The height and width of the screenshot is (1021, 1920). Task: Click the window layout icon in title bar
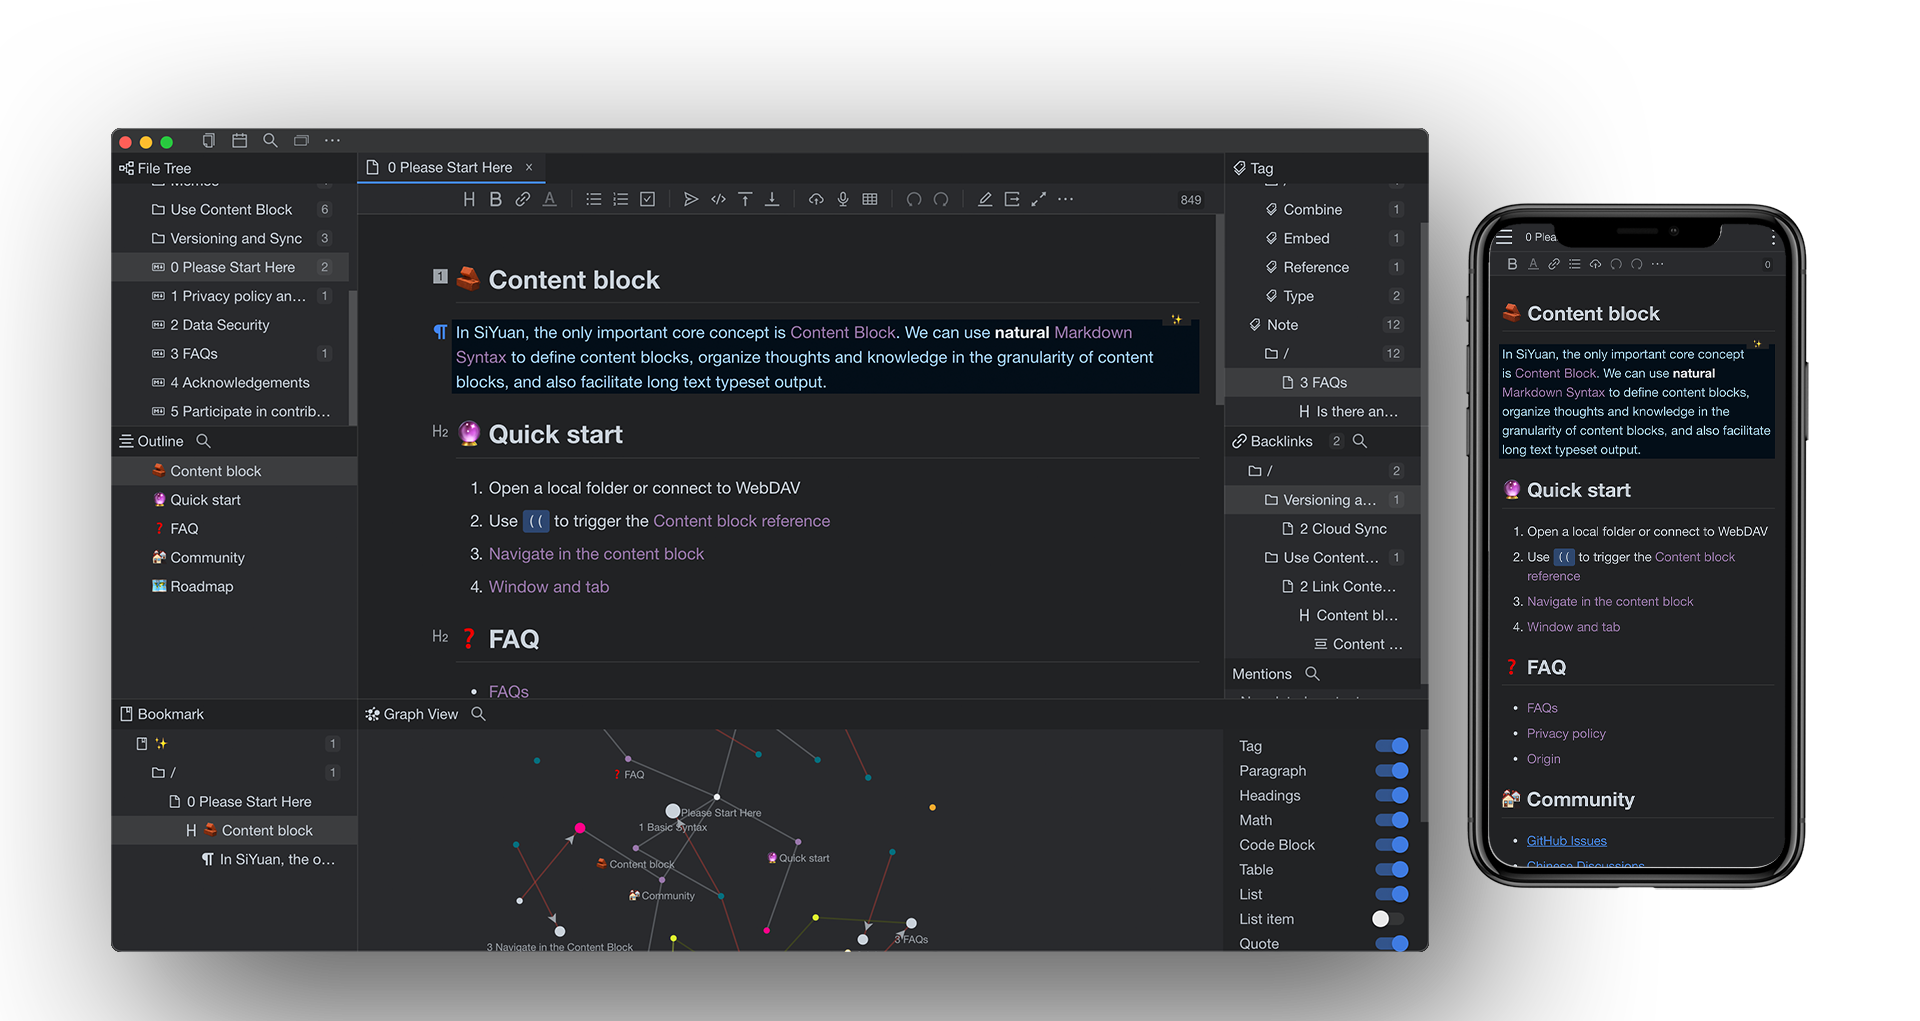click(301, 141)
